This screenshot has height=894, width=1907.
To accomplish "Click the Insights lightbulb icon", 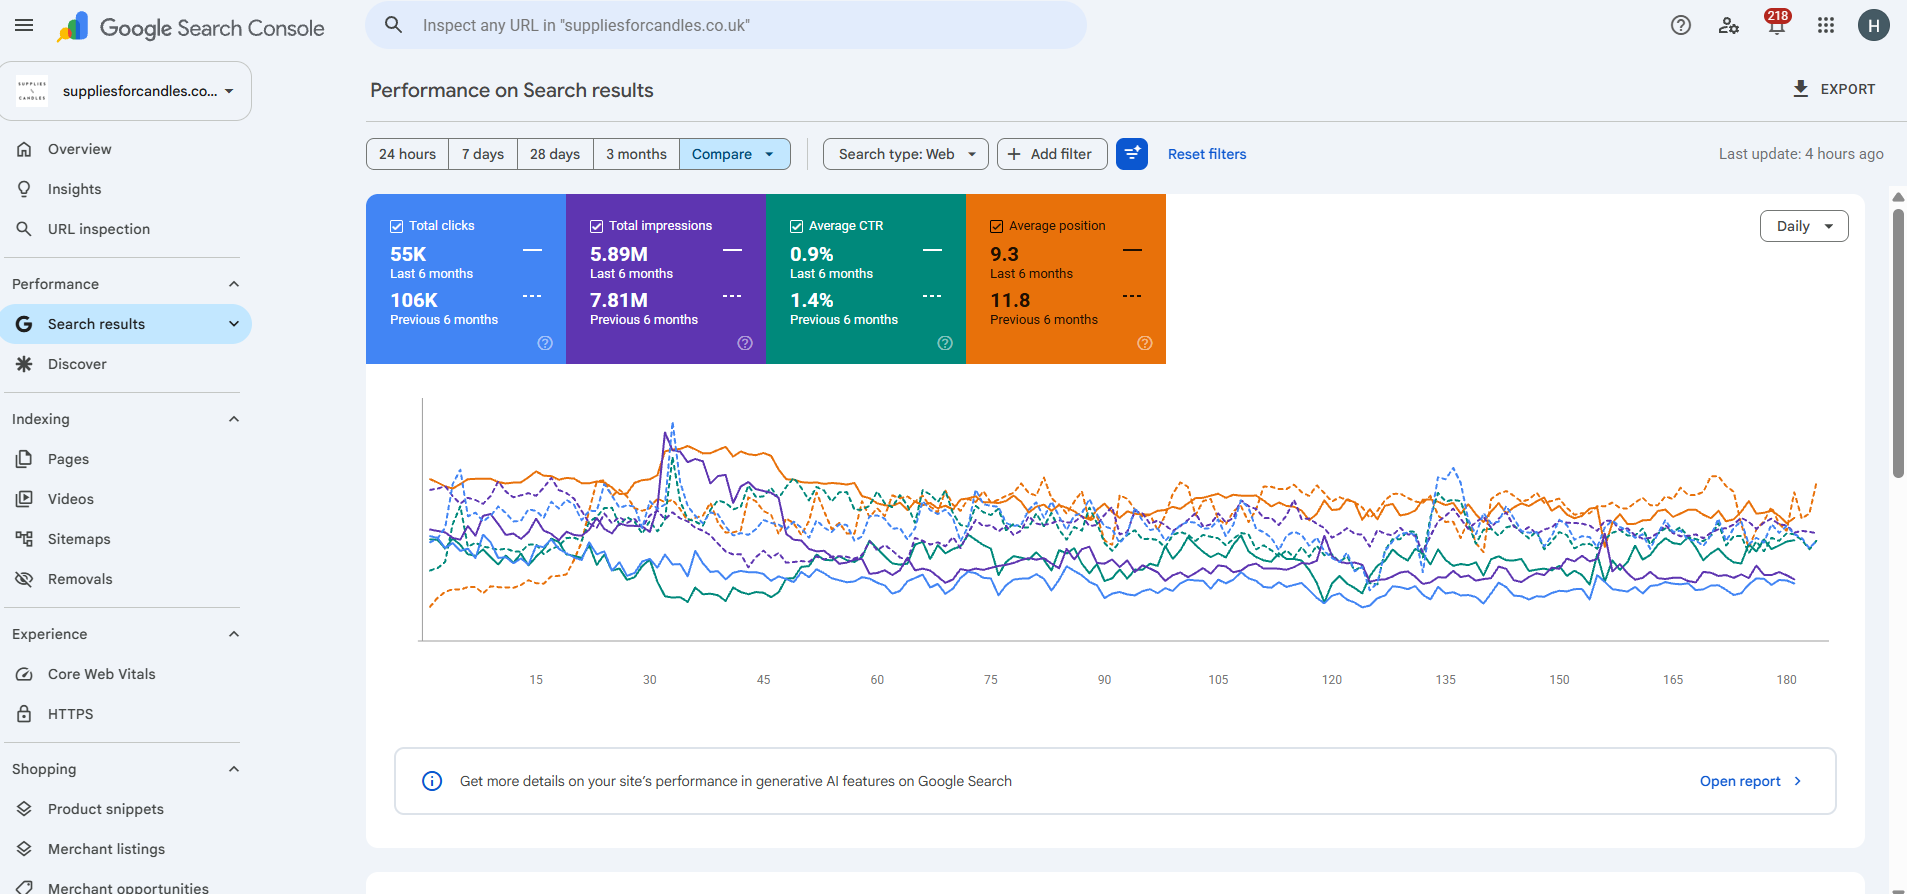I will click(x=24, y=189).
